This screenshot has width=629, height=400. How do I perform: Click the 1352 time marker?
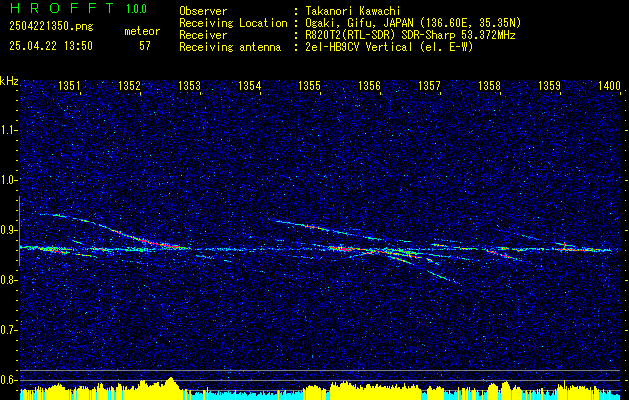click(x=129, y=85)
